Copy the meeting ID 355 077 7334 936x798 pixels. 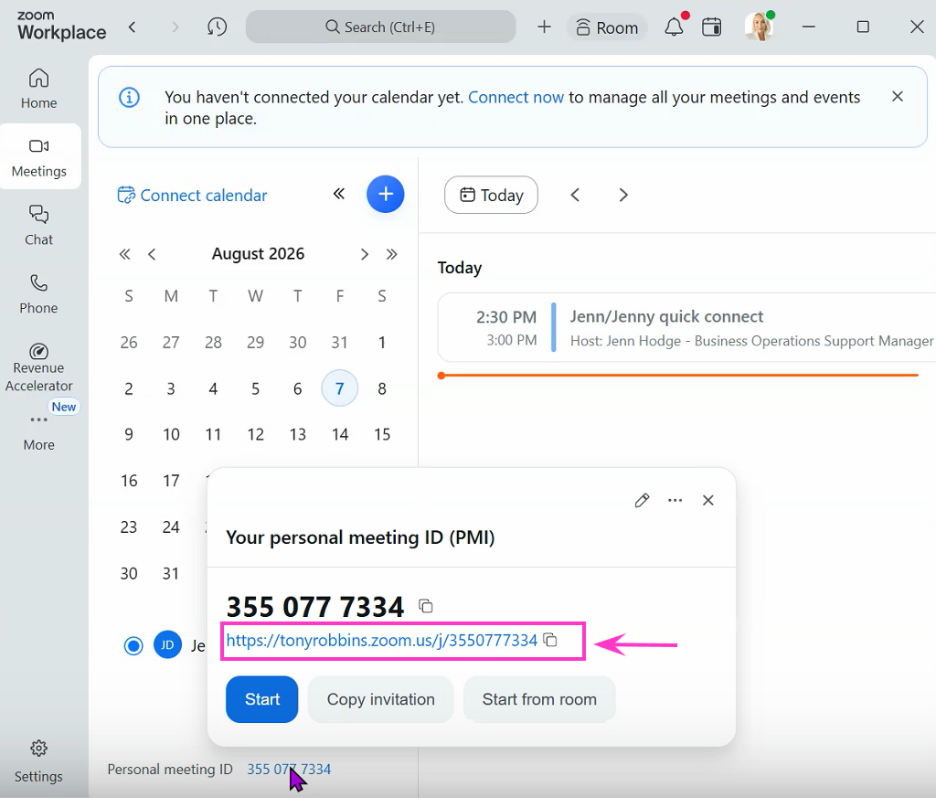tap(426, 606)
